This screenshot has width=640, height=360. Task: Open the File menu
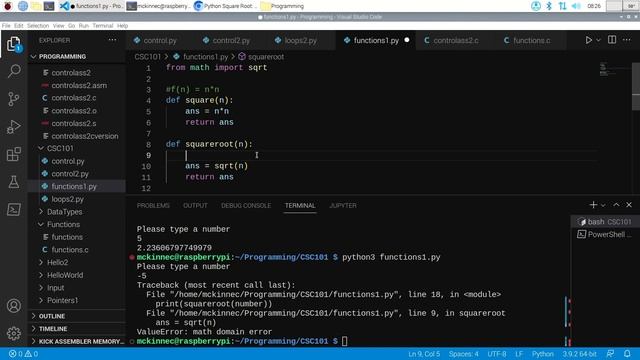coord(6,25)
